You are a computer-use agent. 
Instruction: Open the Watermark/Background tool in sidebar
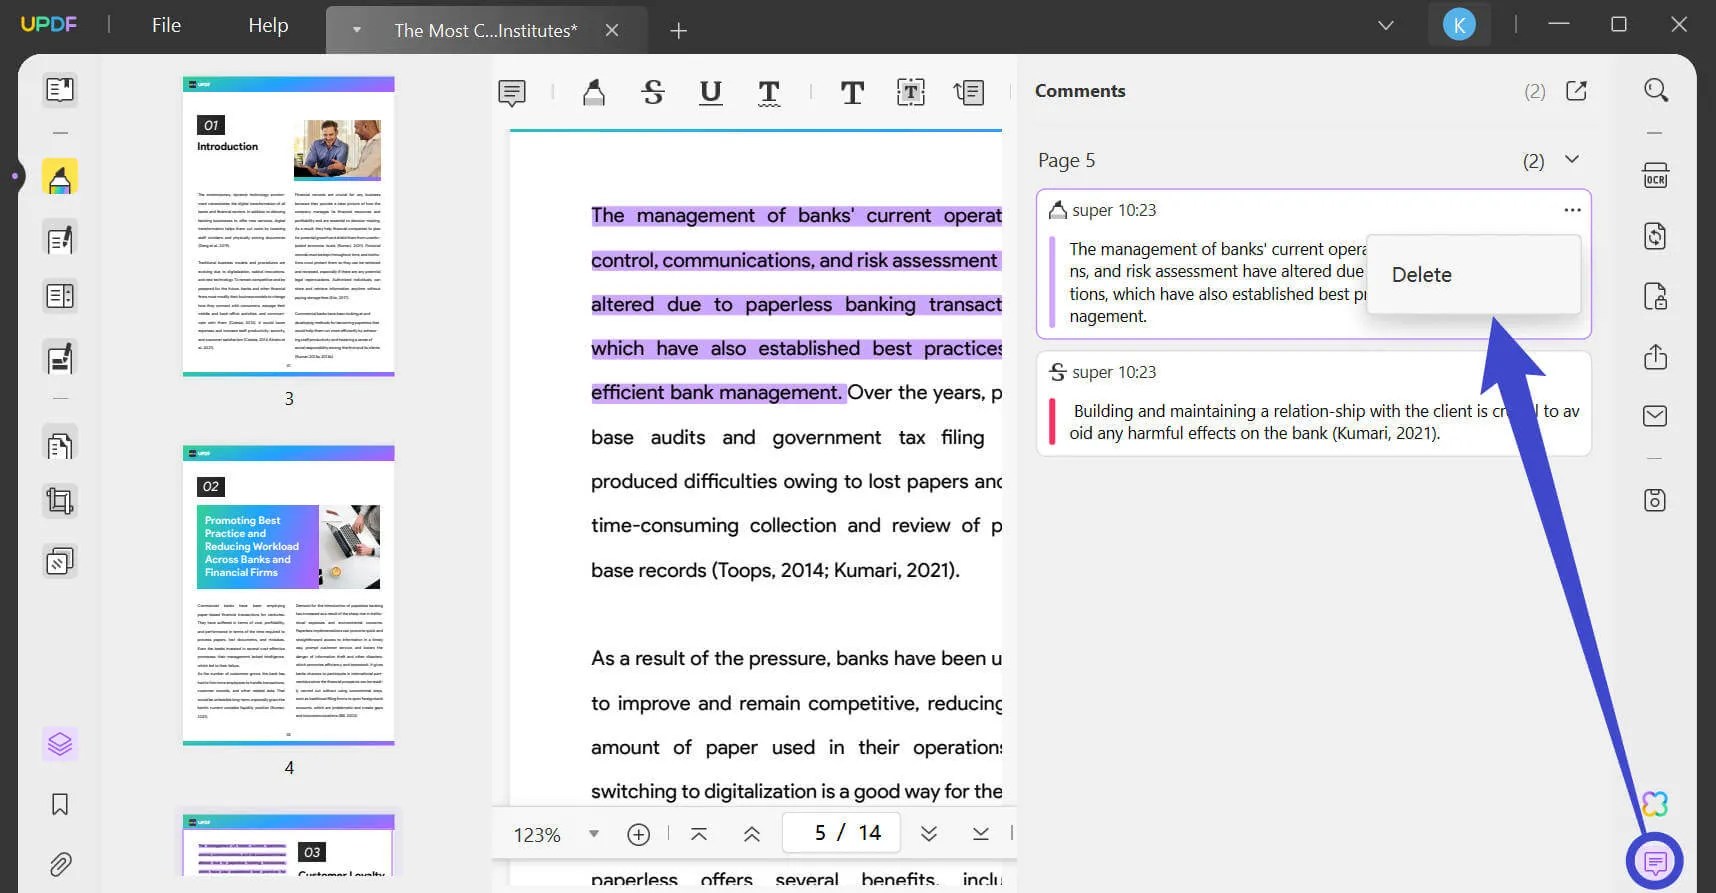[60, 561]
